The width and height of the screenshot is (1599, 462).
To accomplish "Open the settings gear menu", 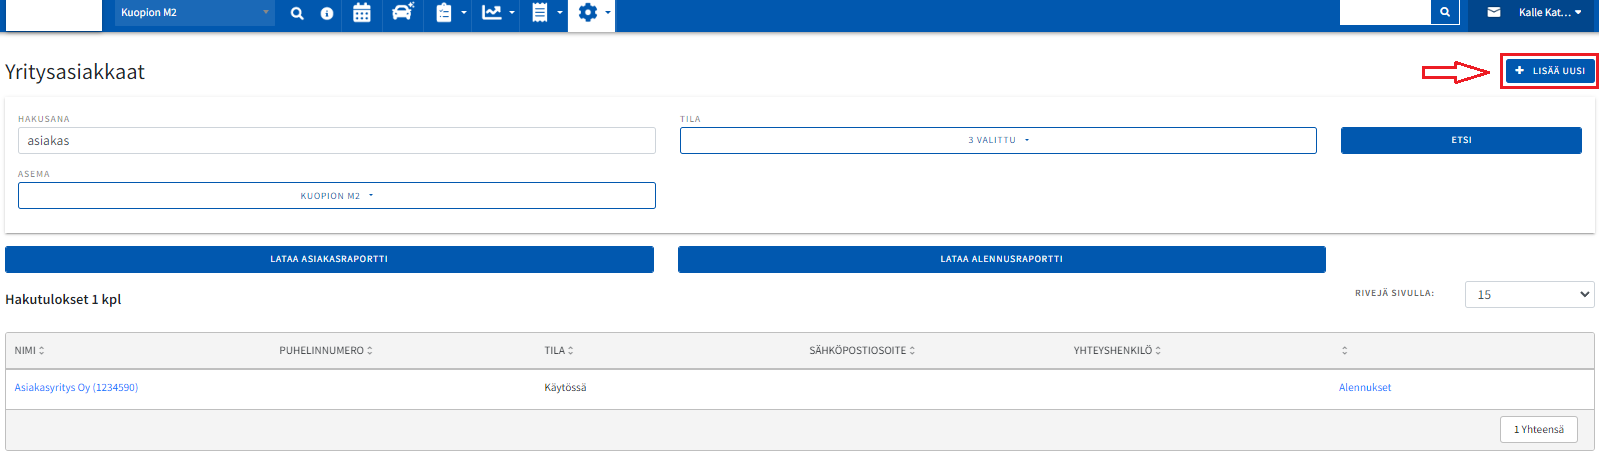I will point(593,13).
